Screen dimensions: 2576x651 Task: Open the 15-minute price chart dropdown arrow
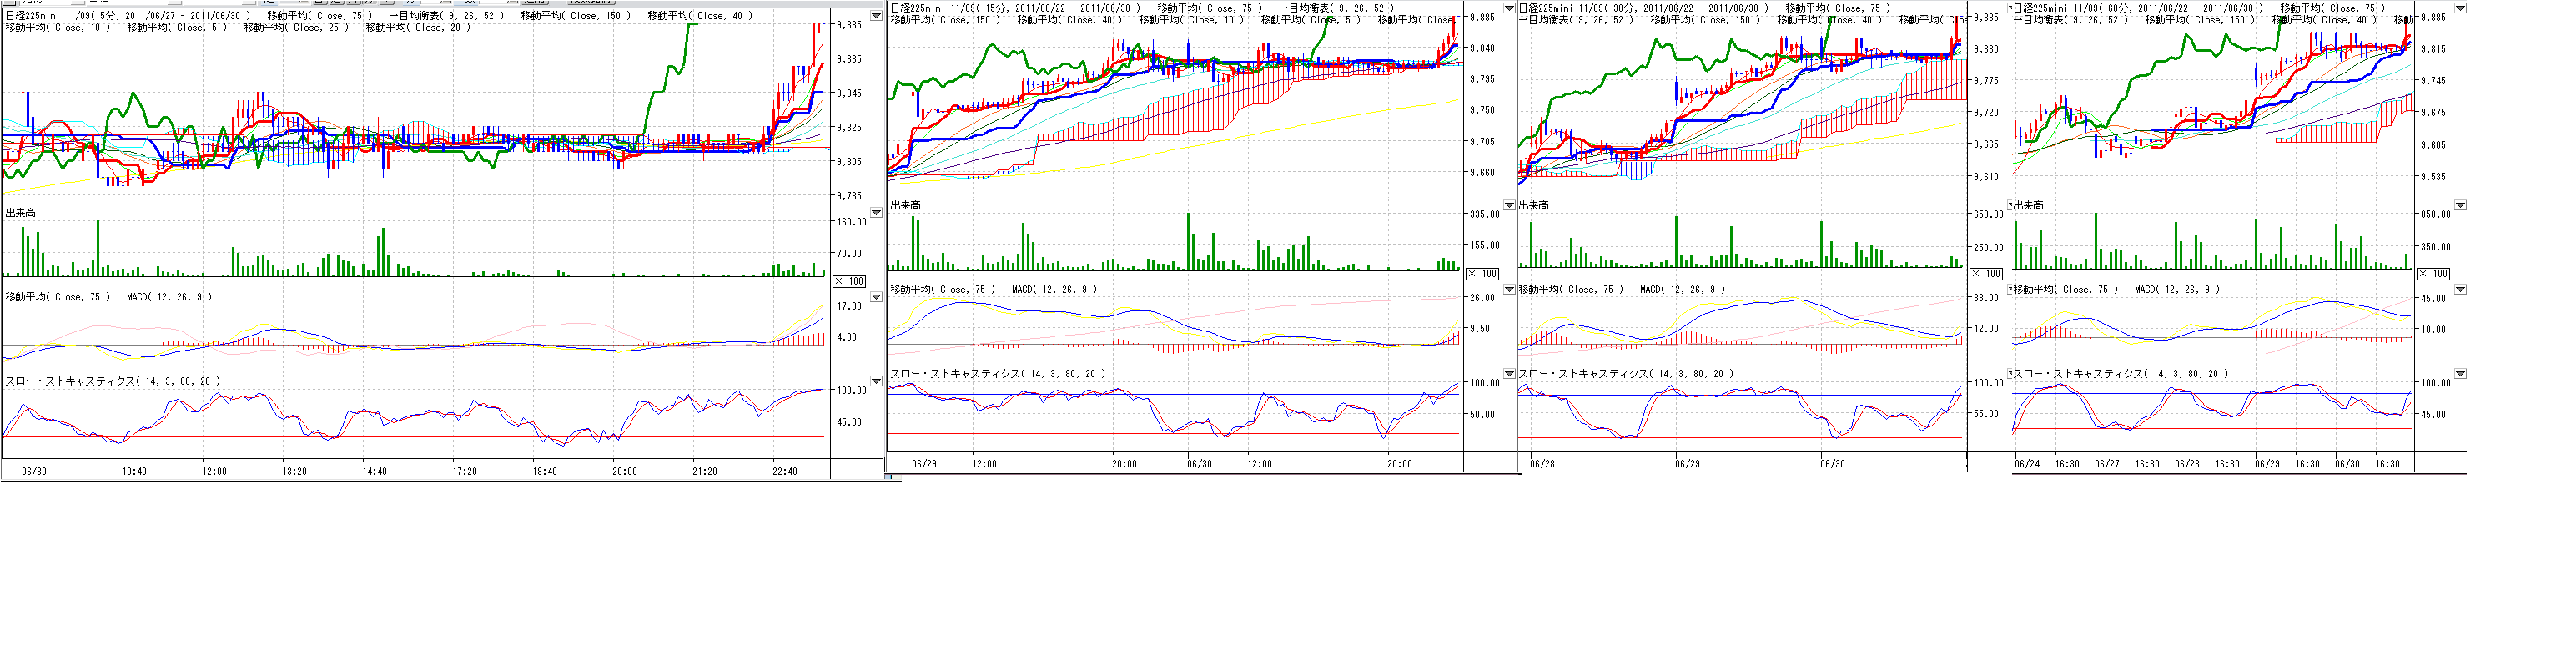coord(1509,9)
